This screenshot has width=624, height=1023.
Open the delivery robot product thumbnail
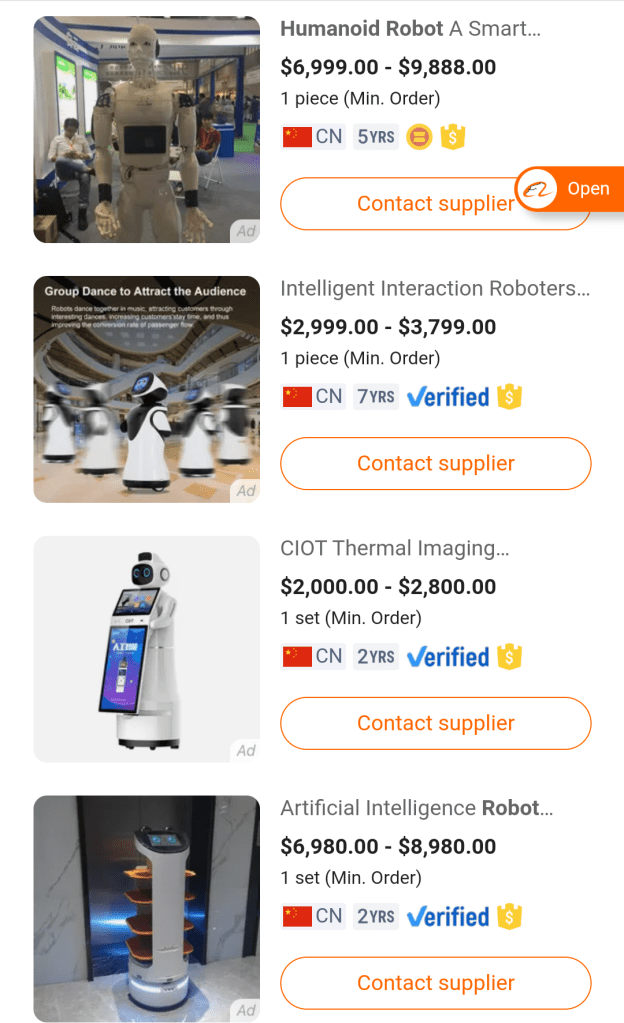[x=147, y=909]
